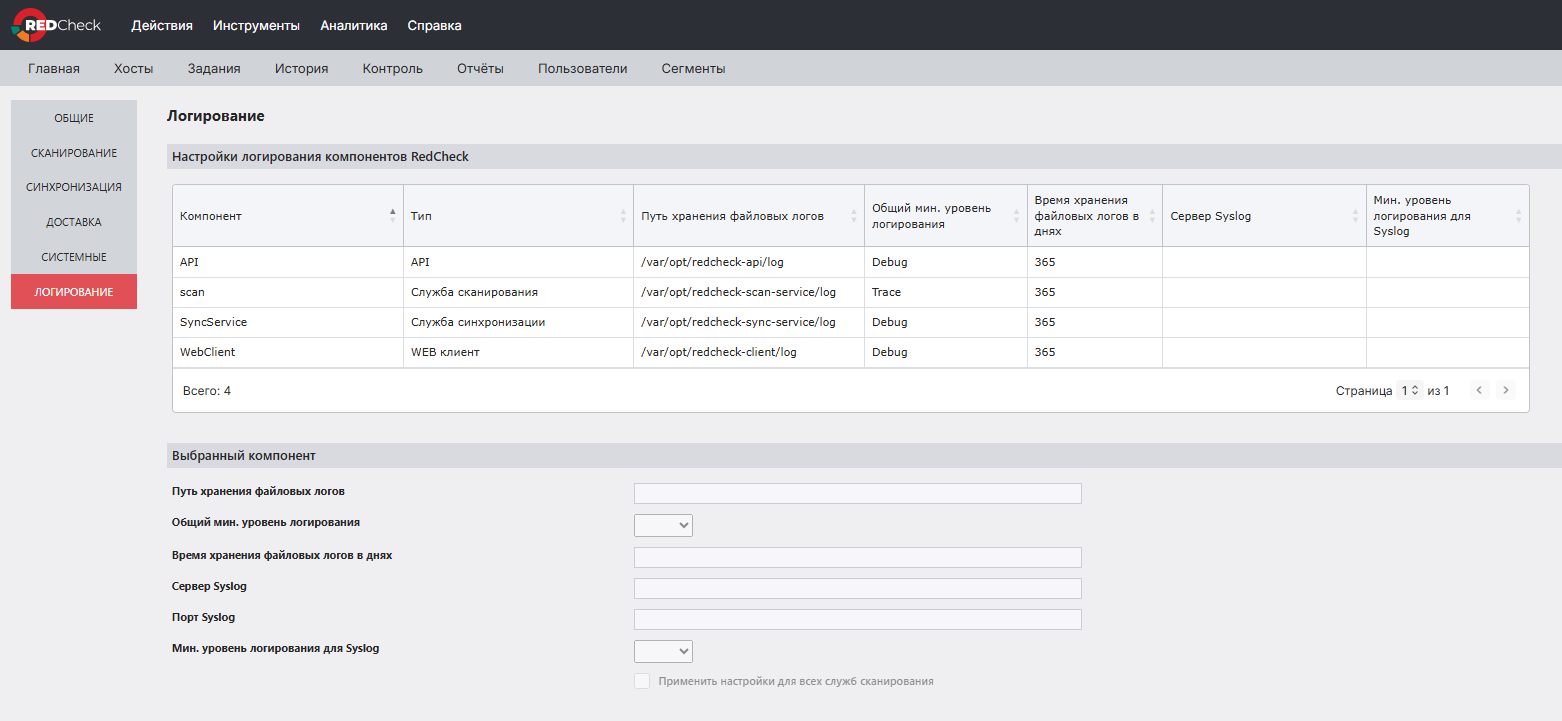
Task: Open Общий мин. уровень логирования dropdown
Action: (x=663, y=525)
